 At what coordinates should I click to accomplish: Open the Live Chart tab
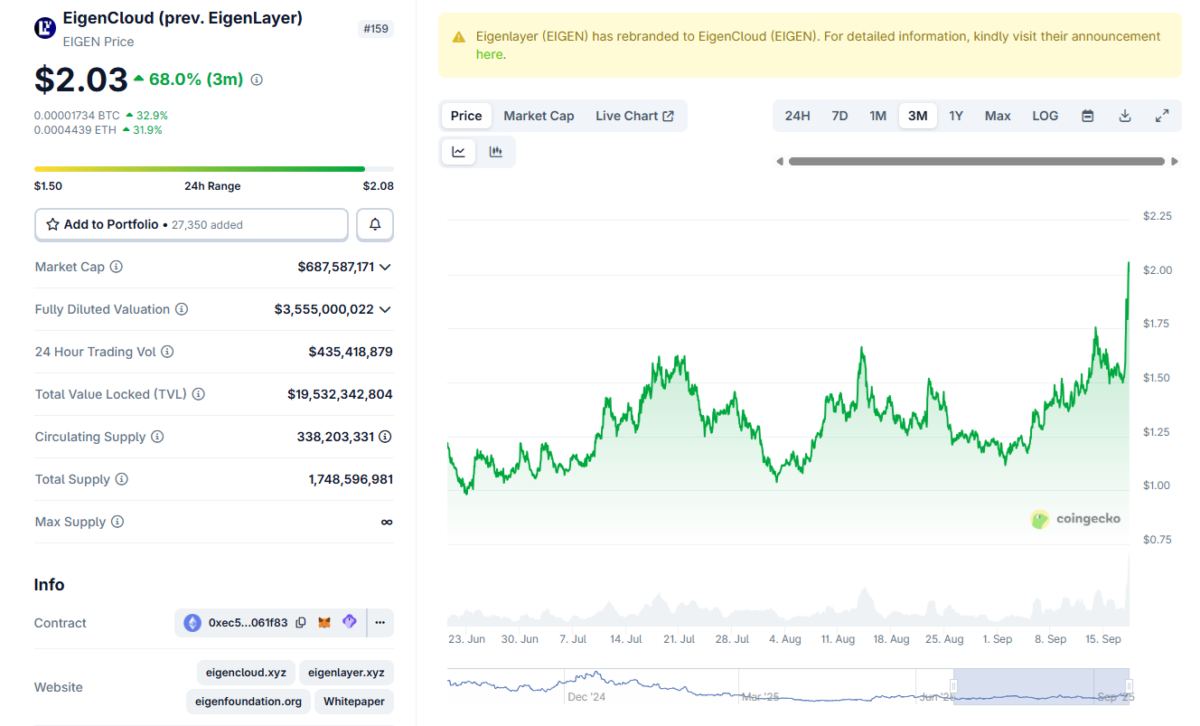pos(628,115)
